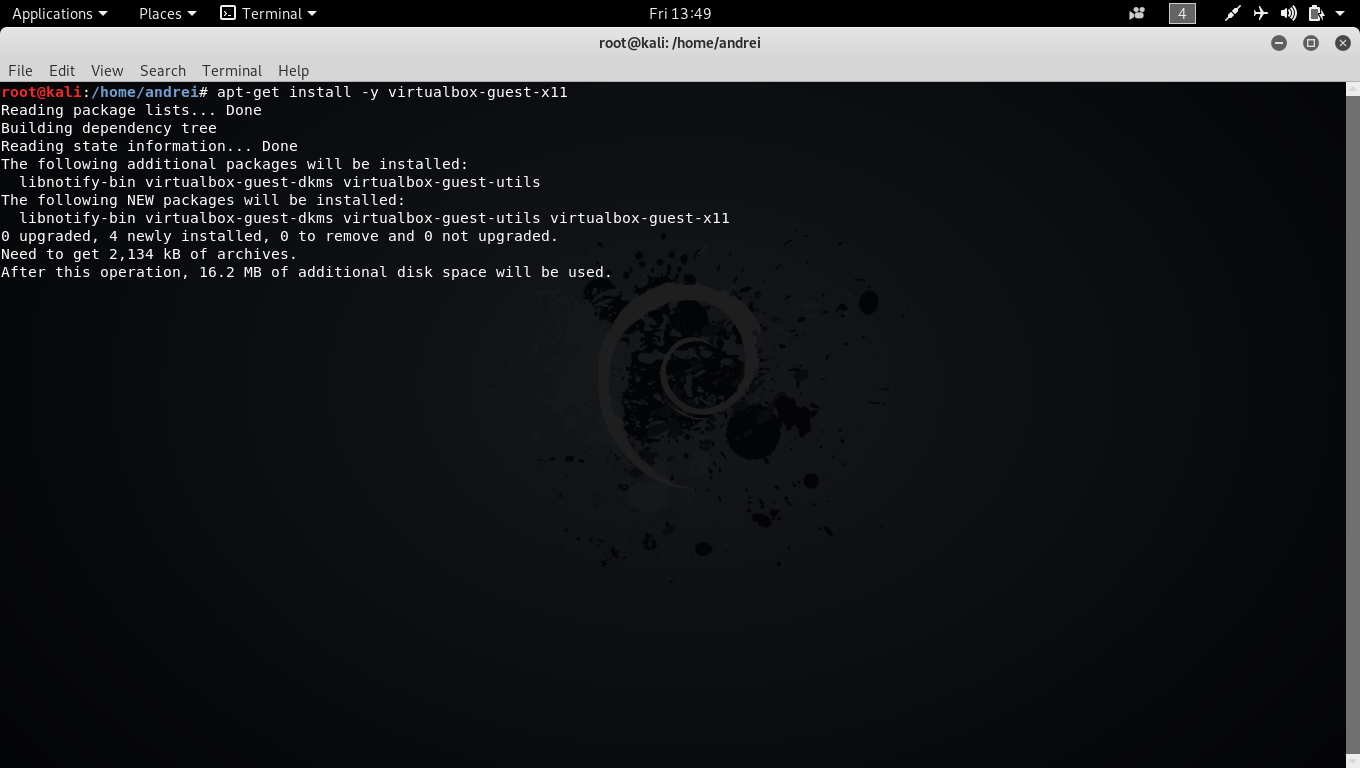Click the screen recorder camera icon

1136,13
